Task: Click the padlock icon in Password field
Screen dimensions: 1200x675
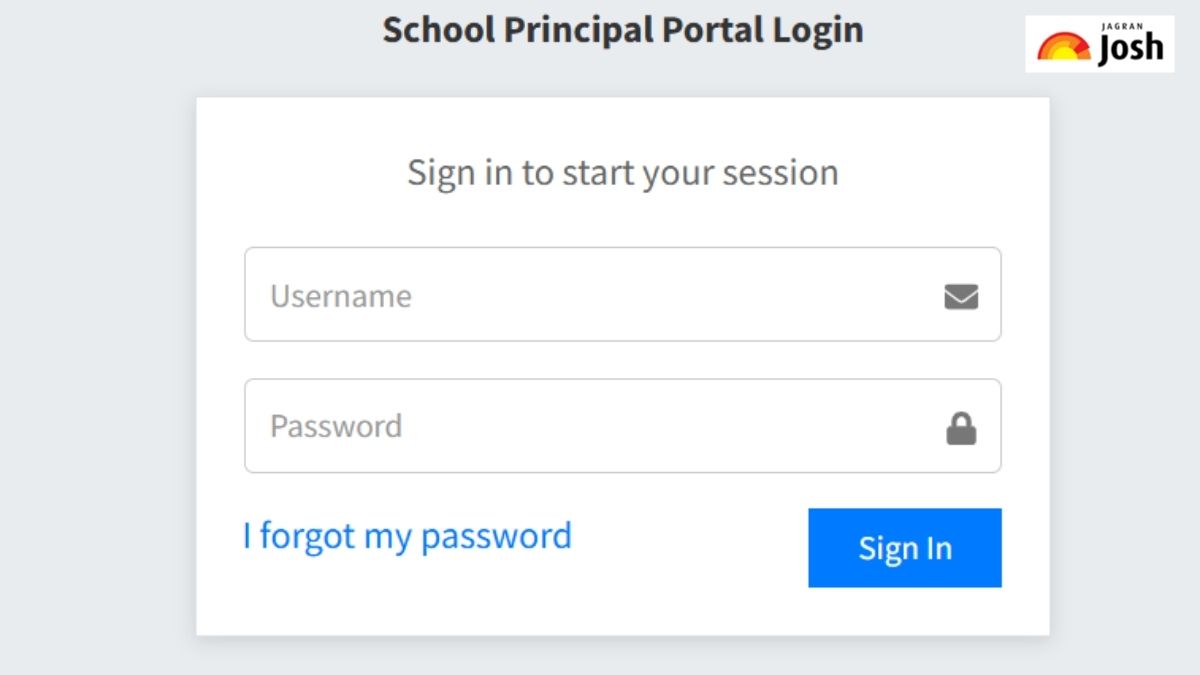Action: (x=961, y=428)
